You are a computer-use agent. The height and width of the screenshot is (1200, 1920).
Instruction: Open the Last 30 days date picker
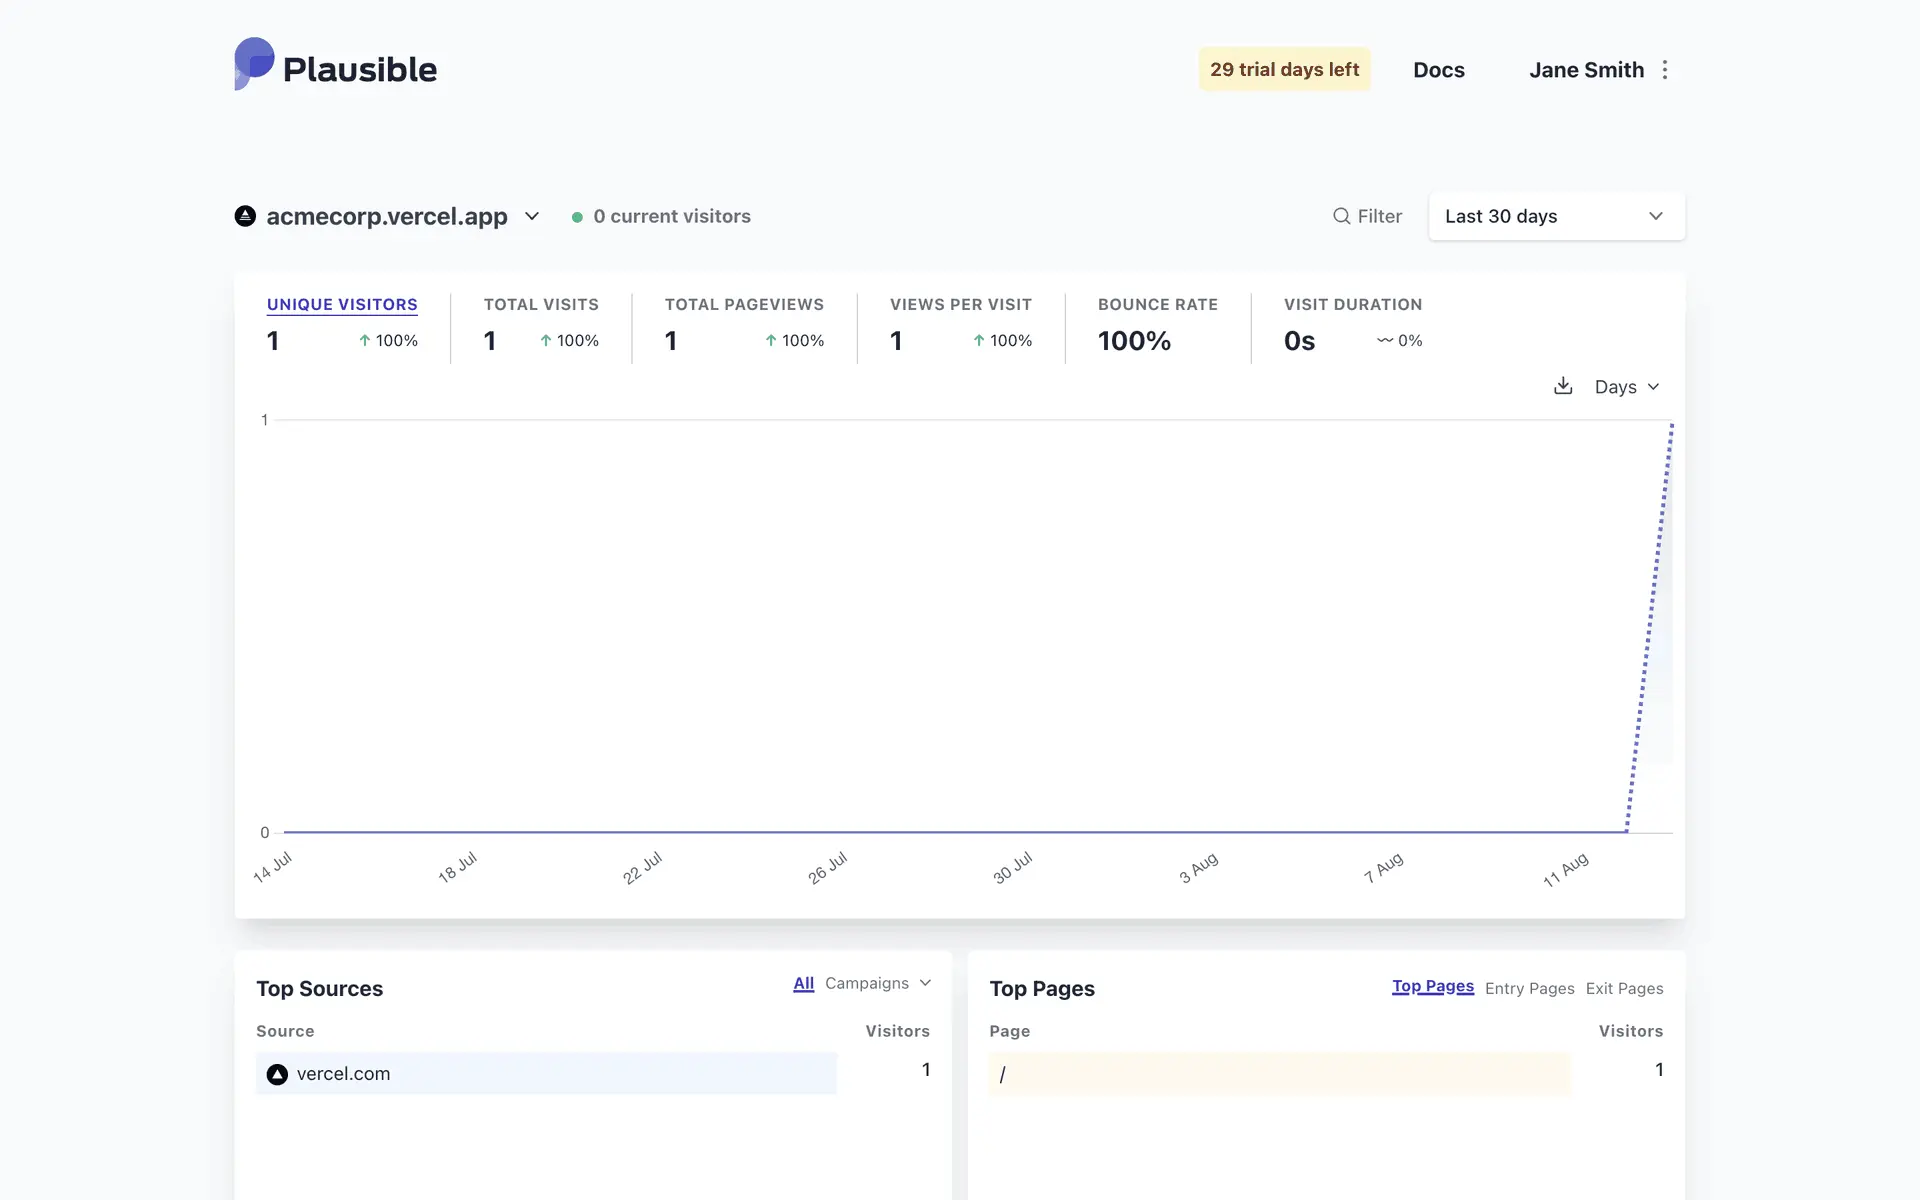[1555, 216]
